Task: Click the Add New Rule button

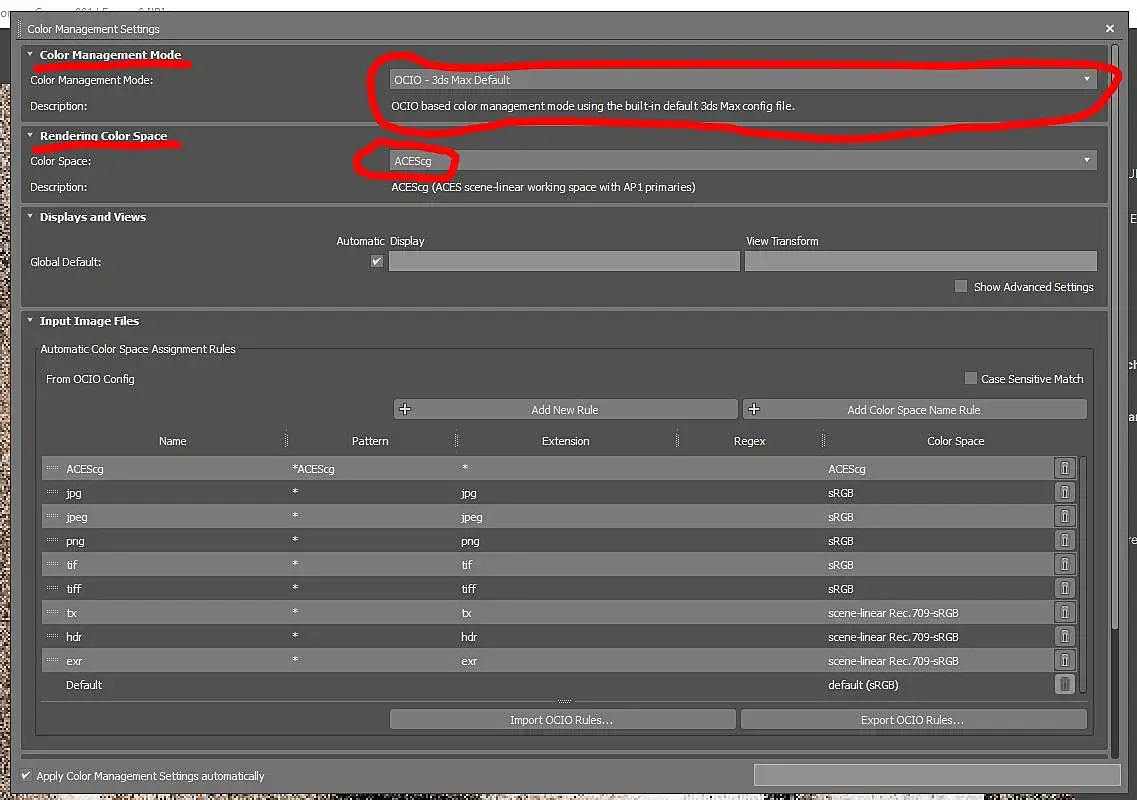Action: 566,409
